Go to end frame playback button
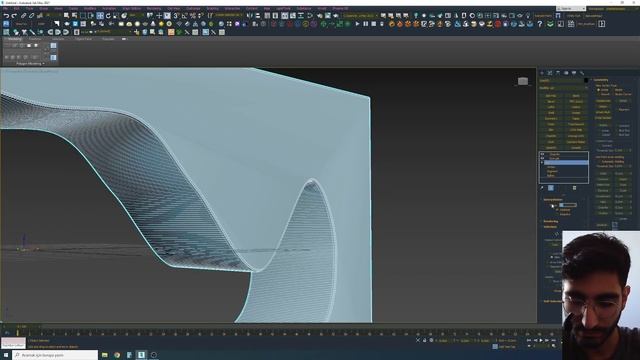Screen dimensions: 640x360 click(553, 340)
